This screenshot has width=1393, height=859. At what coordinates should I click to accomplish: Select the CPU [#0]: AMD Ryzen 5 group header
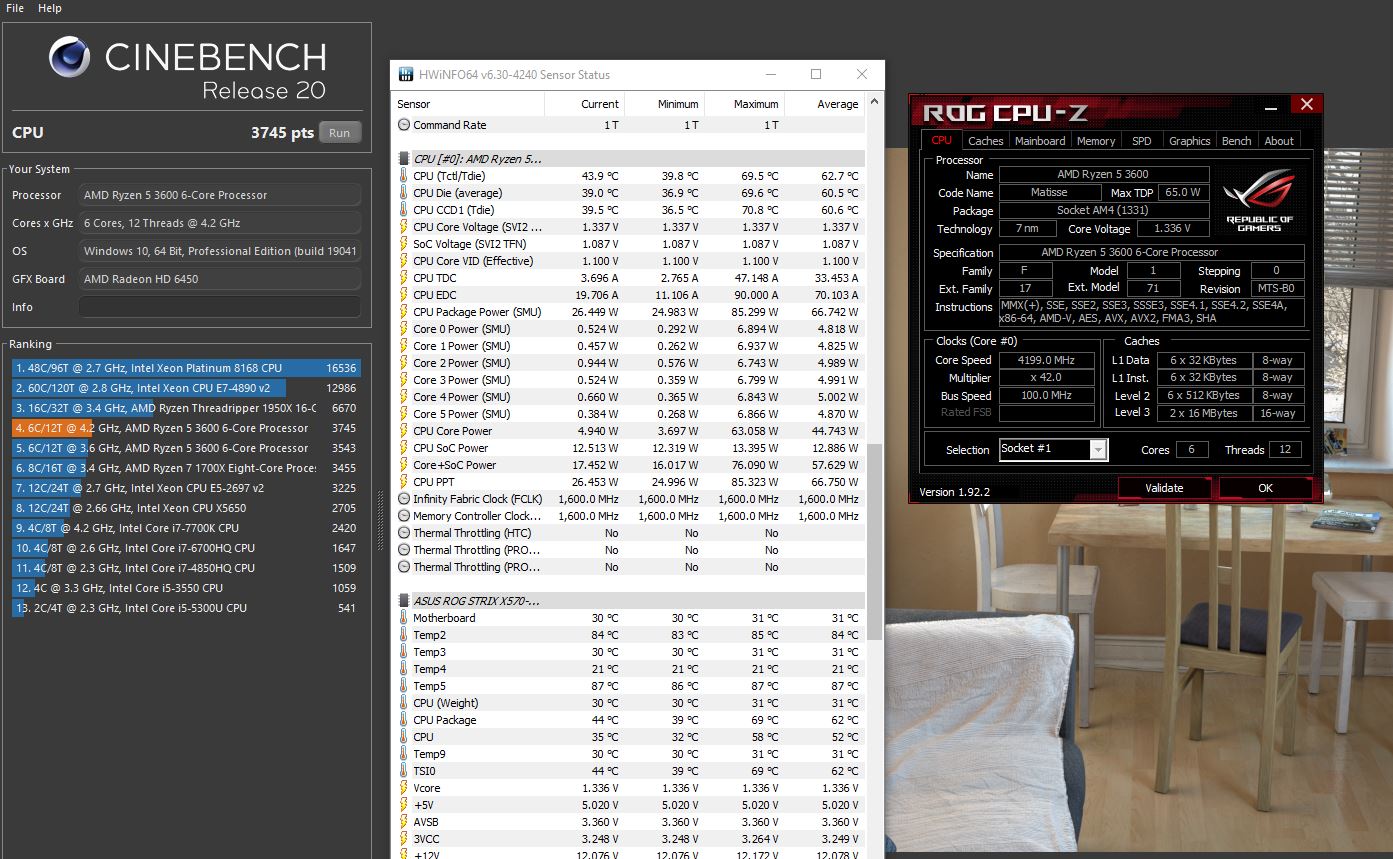[x=628, y=159]
